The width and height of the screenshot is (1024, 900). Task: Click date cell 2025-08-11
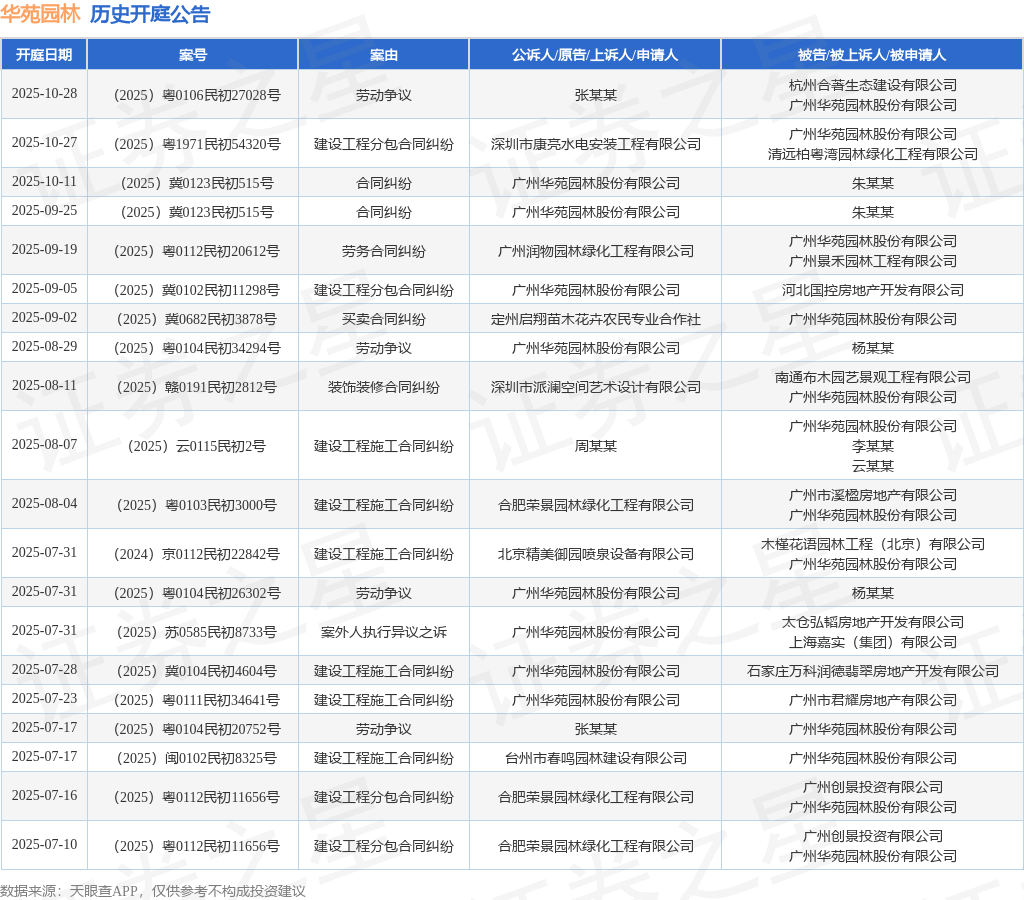pos(44,385)
